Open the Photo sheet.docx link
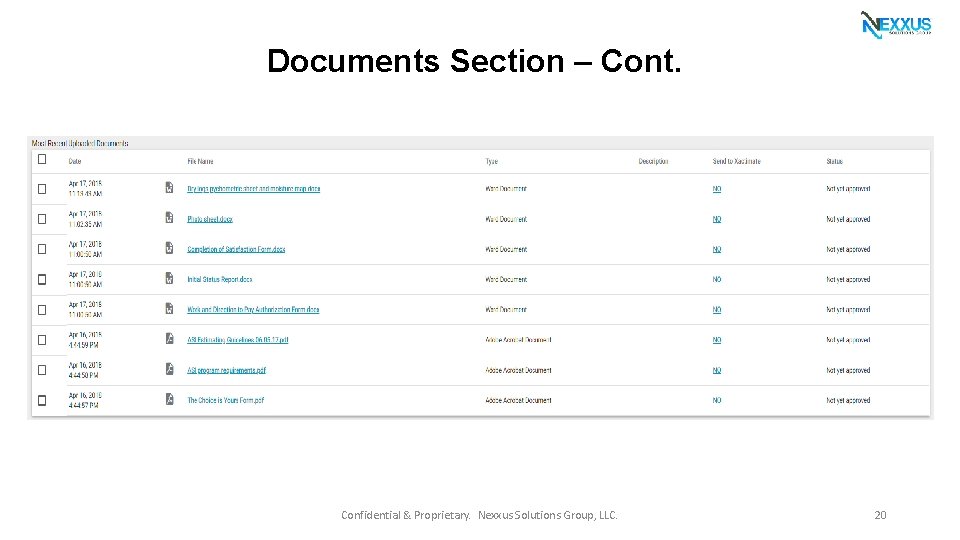Screen dimensions: 960x540 click(210, 219)
